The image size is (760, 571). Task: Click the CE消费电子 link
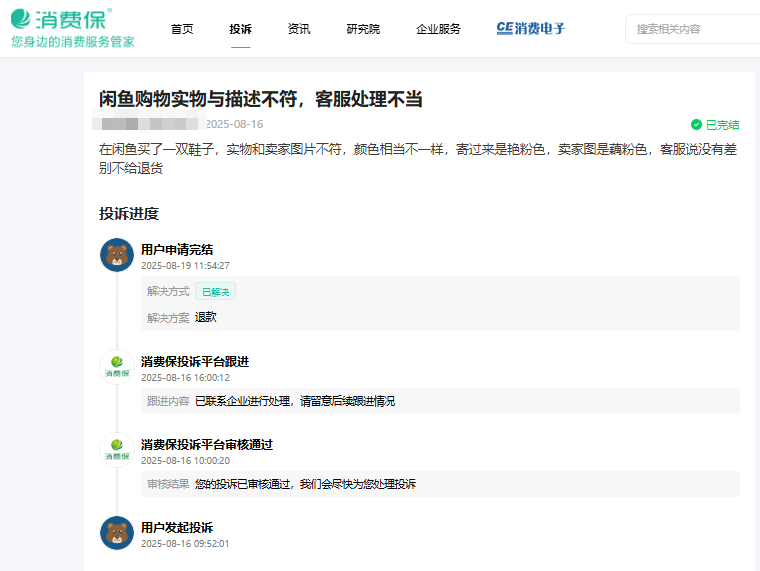(531, 29)
